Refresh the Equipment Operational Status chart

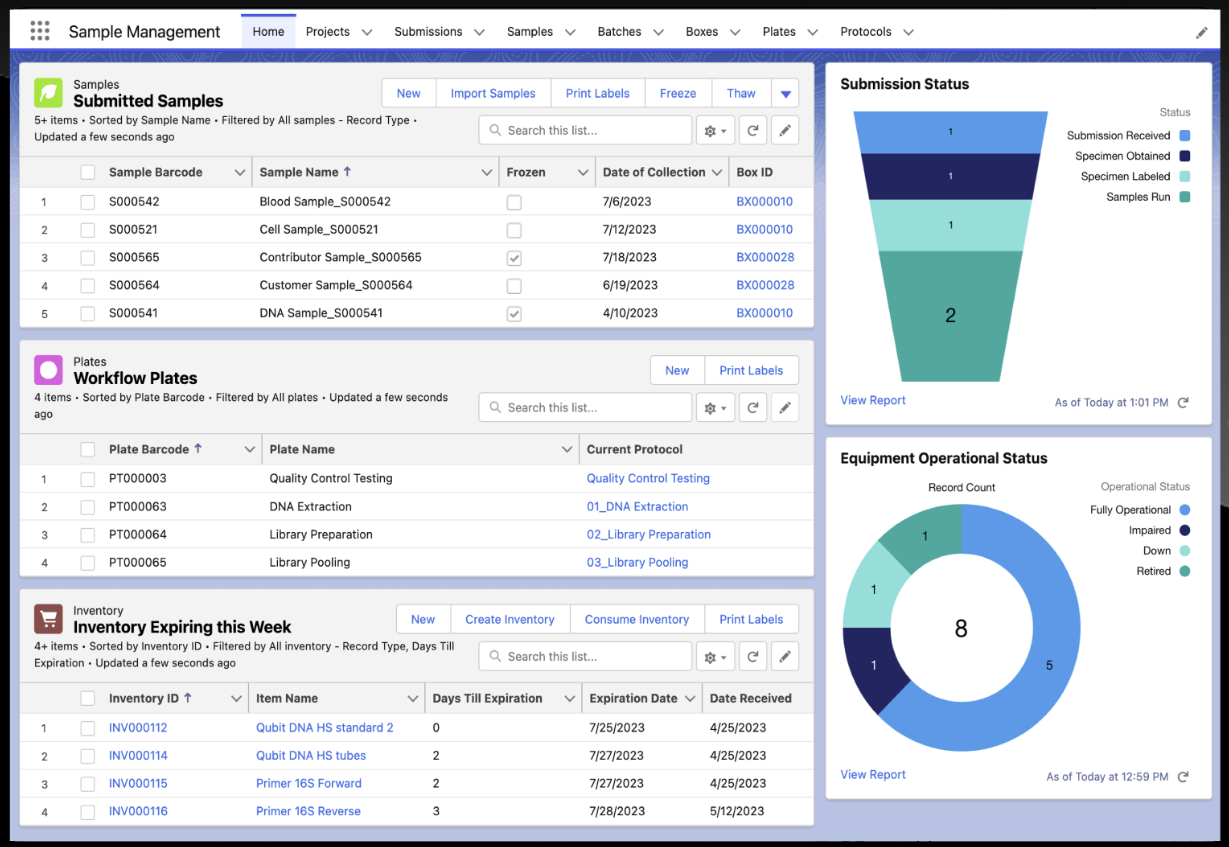[x=1183, y=776]
